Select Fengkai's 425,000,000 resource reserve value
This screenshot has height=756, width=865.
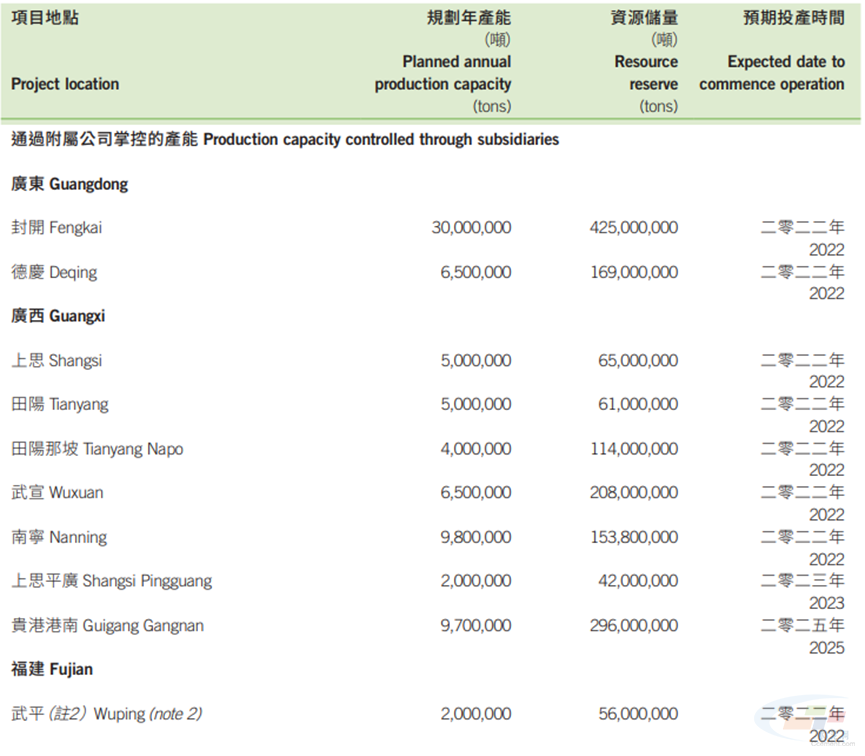634,227
